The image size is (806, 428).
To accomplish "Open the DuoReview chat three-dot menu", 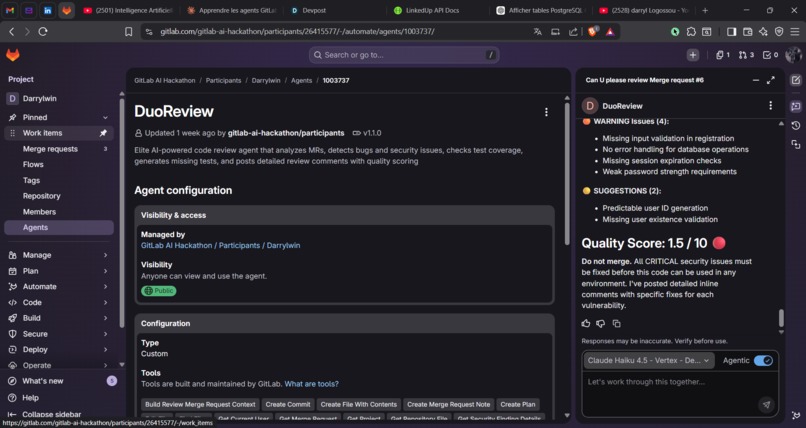I will pyautogui.click(x=770, y=105).
